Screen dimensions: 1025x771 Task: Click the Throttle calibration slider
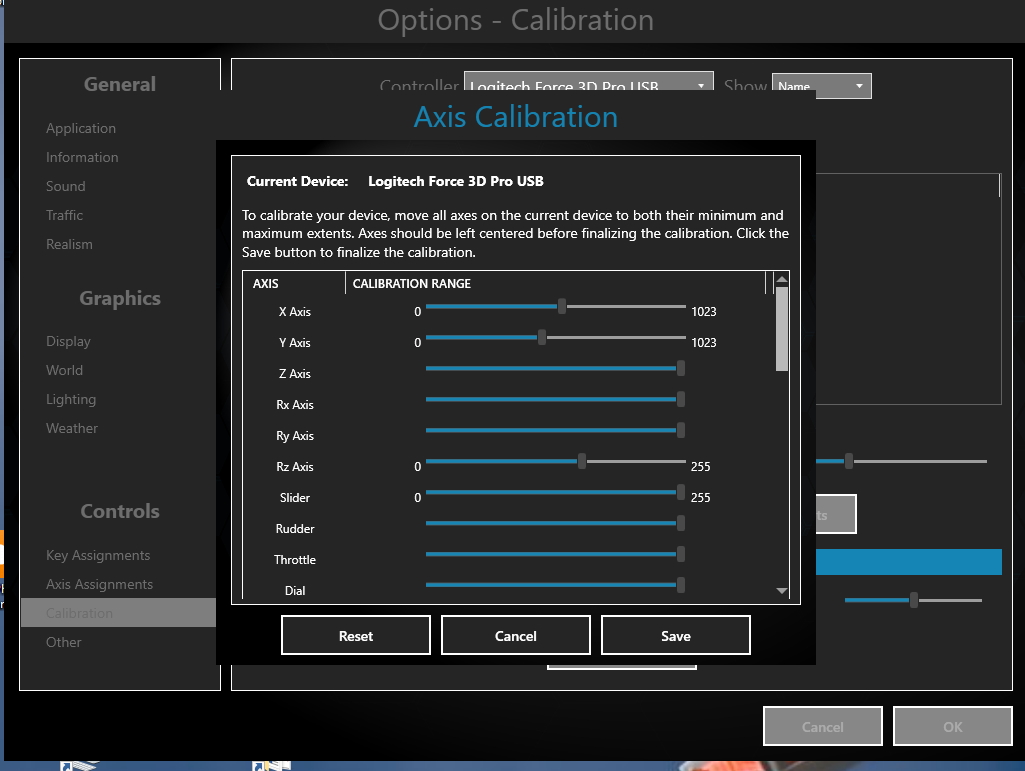coord(556,554)
